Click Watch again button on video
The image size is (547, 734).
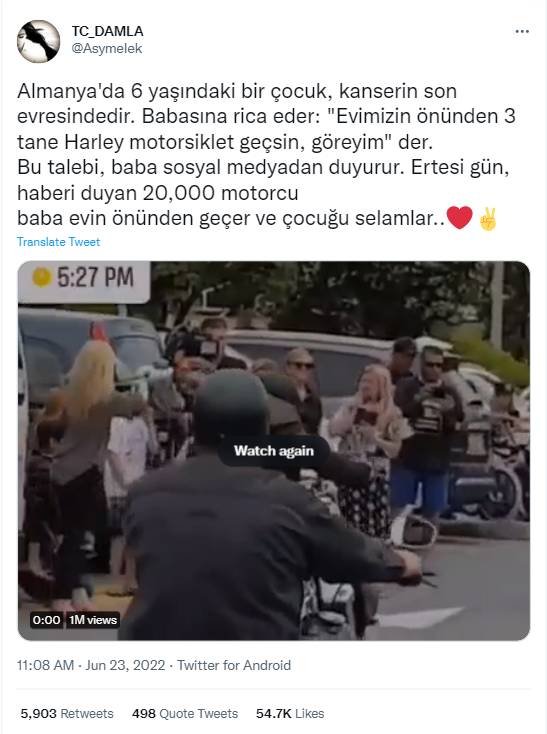[x=274, y=451]
